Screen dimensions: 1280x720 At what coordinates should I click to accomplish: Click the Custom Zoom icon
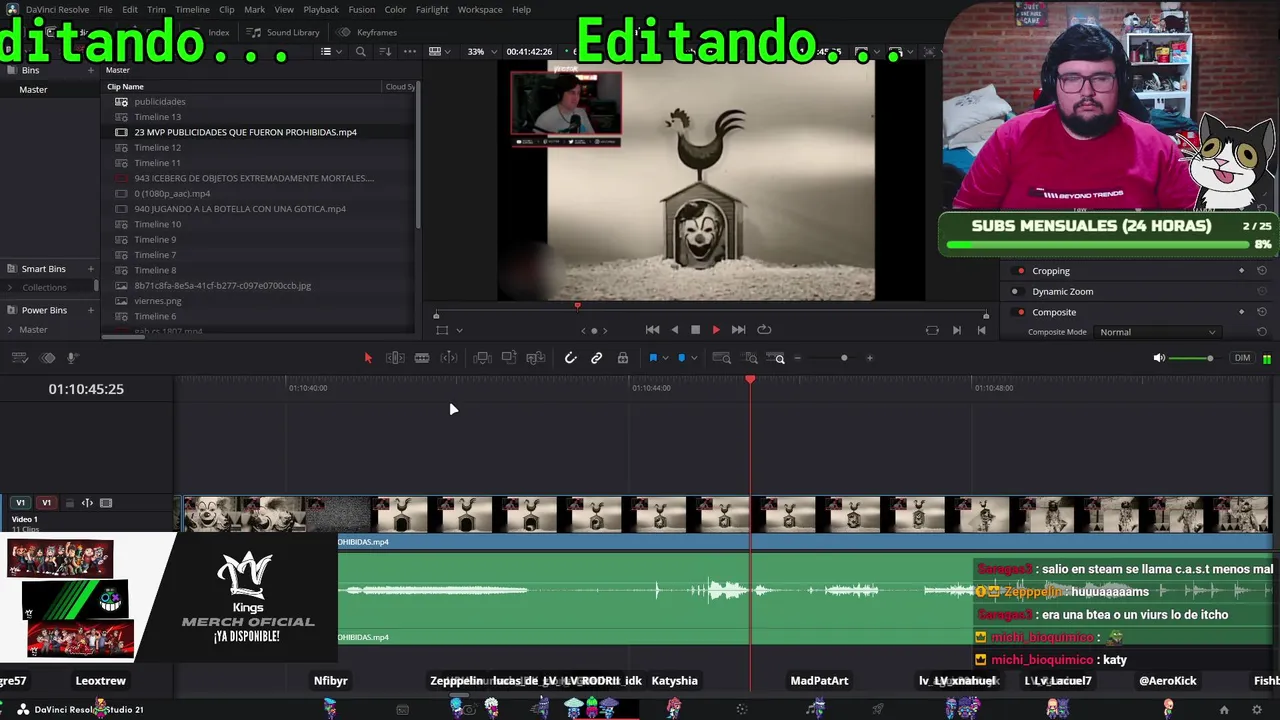point(777,358)
